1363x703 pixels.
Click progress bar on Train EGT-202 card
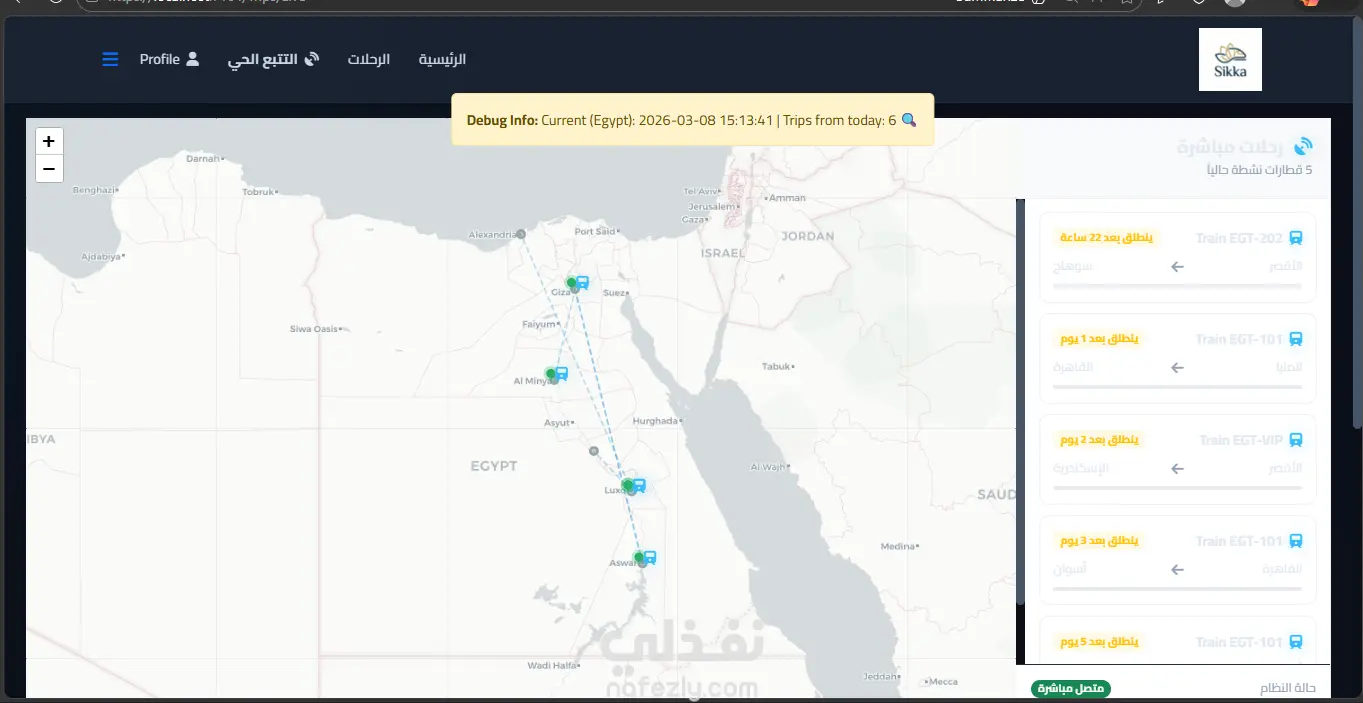[1178, 286]
